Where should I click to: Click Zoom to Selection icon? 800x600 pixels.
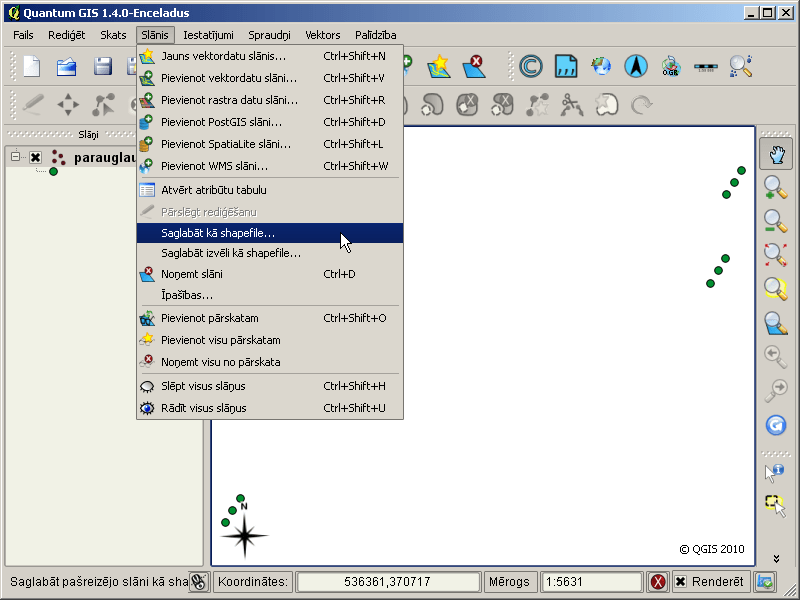click(x=776, y=289)
